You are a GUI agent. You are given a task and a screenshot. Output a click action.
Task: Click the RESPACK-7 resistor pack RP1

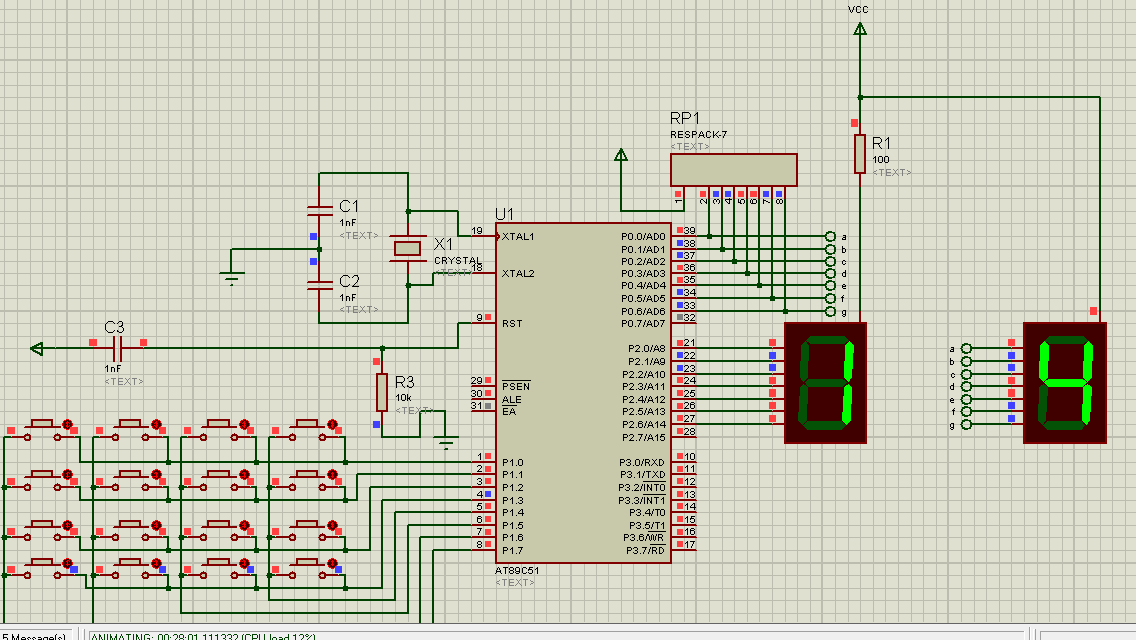coord(733,169)
